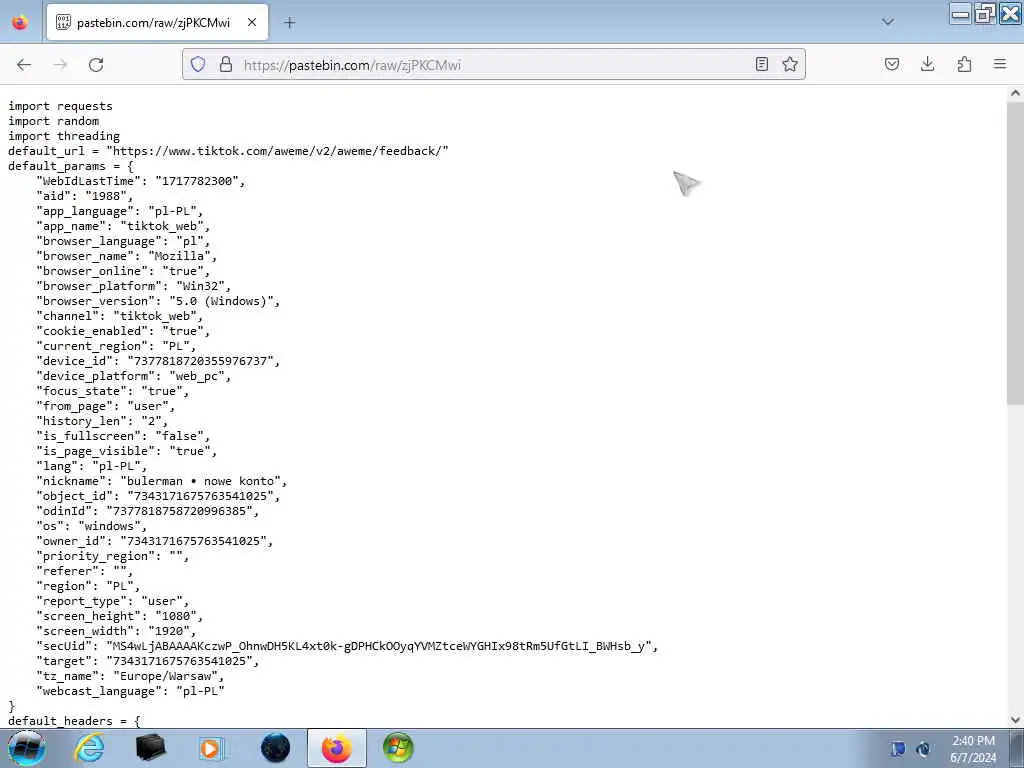
Task: Open the taskbar clock showing 2:40 PM
Action: coord(973,749)
